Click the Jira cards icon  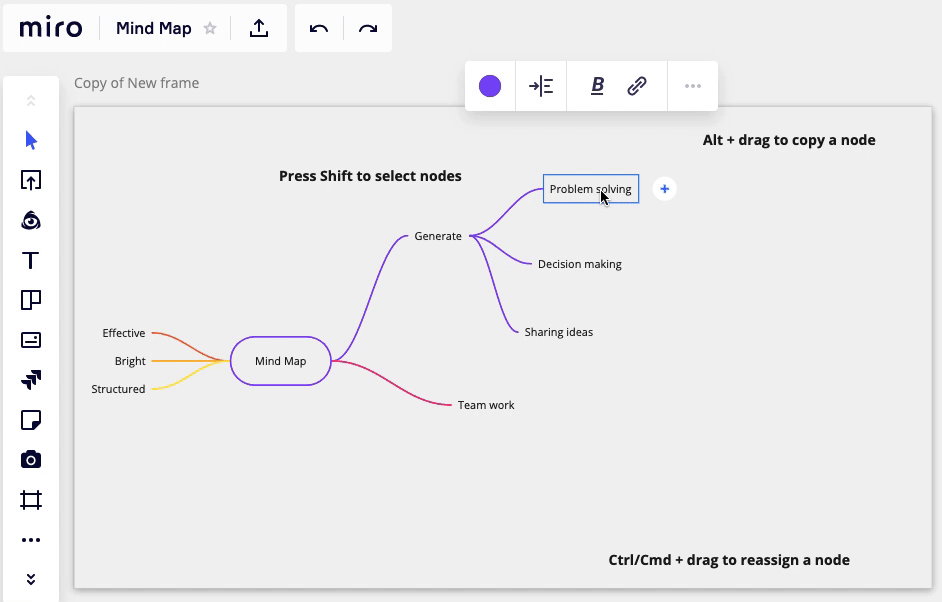tap(31, 380)
